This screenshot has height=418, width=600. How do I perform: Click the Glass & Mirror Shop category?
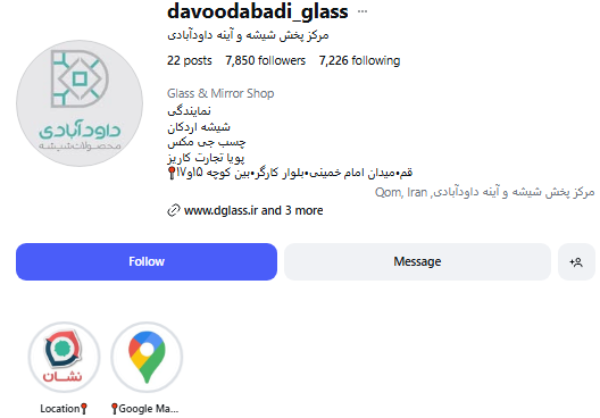[220, 93]
